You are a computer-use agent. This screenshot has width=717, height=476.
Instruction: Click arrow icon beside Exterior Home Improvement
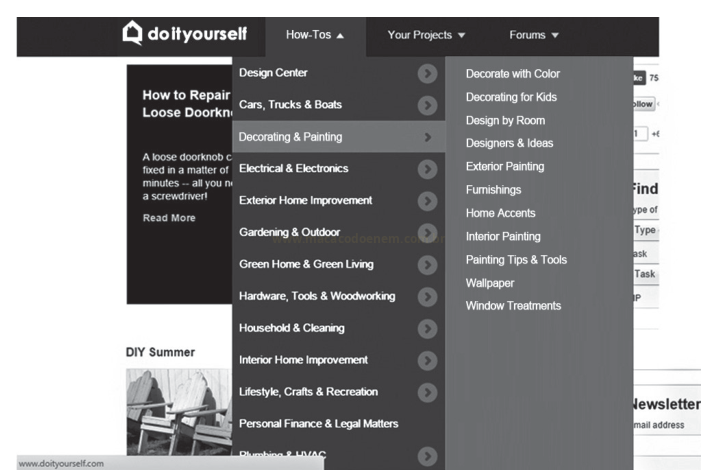click(427, 201)
